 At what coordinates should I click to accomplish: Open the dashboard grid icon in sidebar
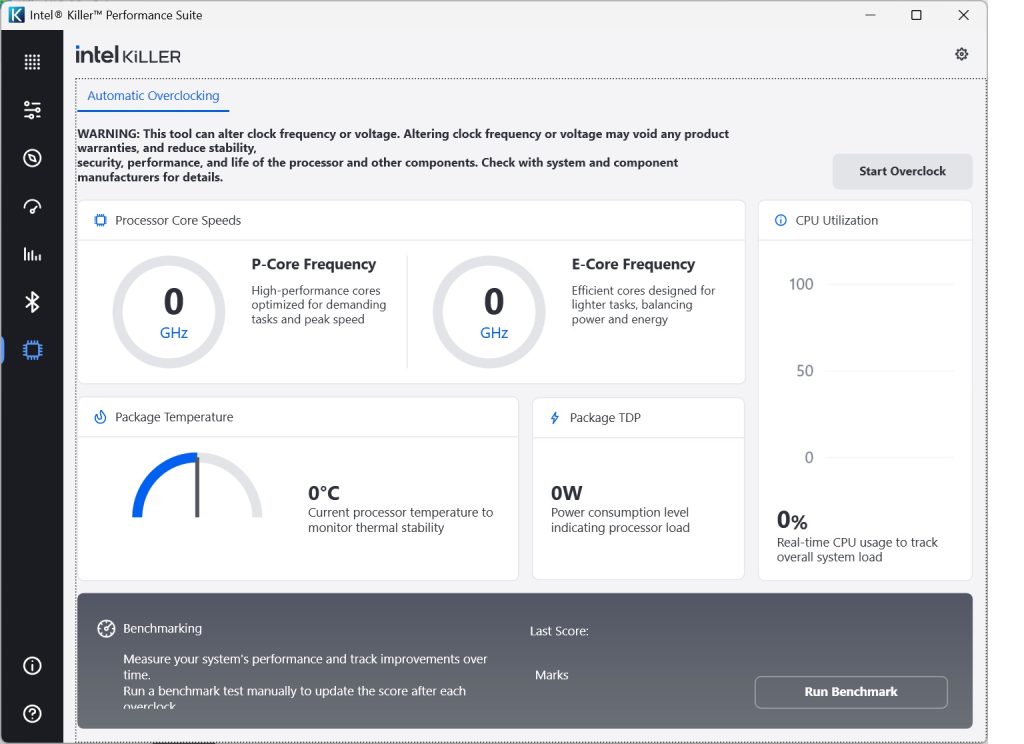coord(32,62)
